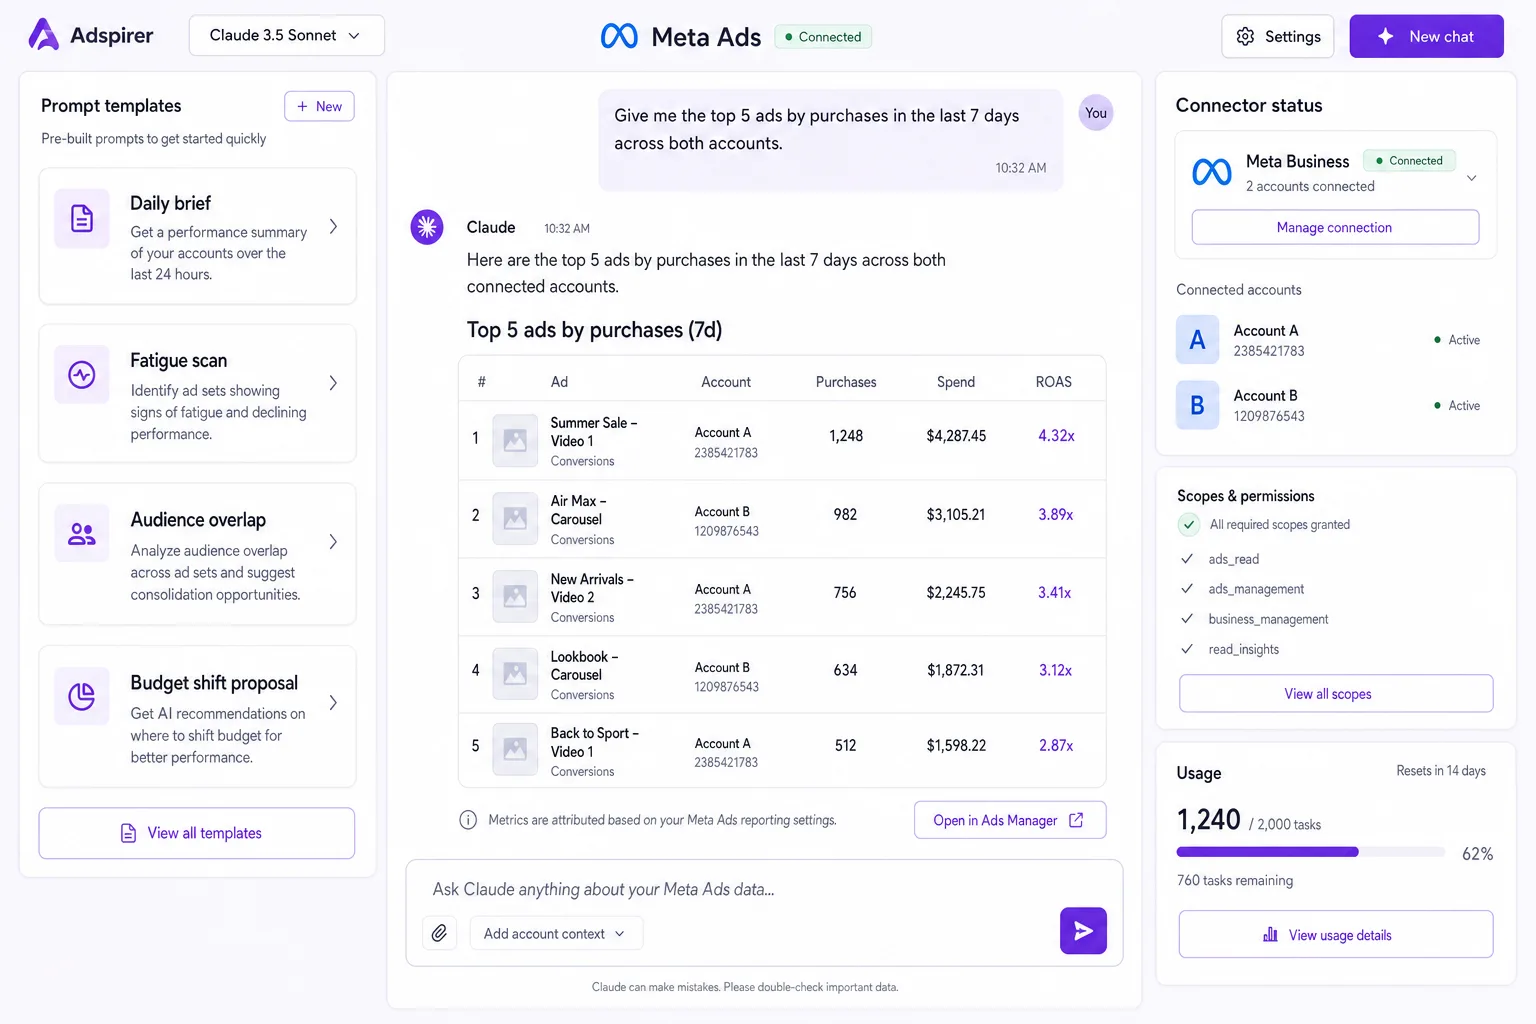This screenshot has width=1536, height=1024.
Task: Click the Daily brief document icon
Action: pyautogui.click(x=82, y=218)
